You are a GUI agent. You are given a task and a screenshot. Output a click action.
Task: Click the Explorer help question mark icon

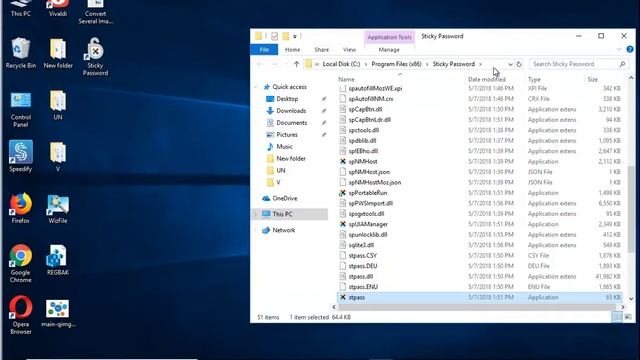point(630,49)
